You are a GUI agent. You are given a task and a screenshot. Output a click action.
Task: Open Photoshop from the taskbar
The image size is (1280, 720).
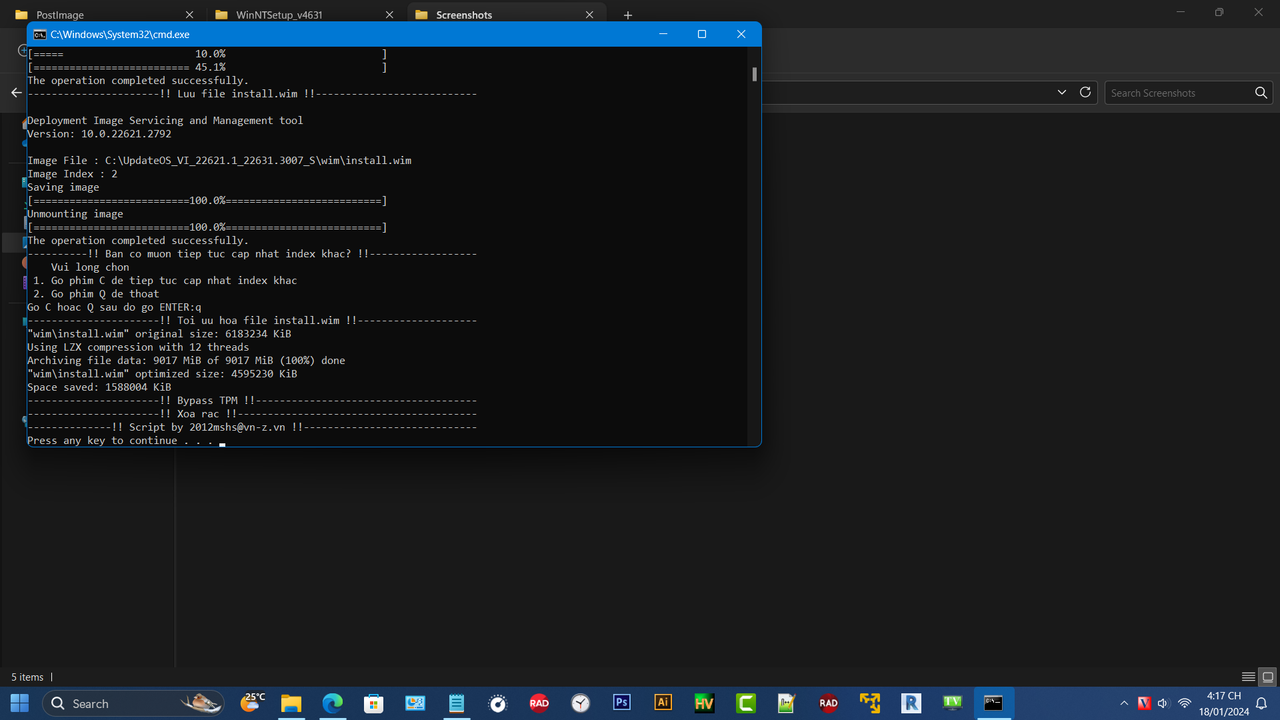[x=621, y=703]
